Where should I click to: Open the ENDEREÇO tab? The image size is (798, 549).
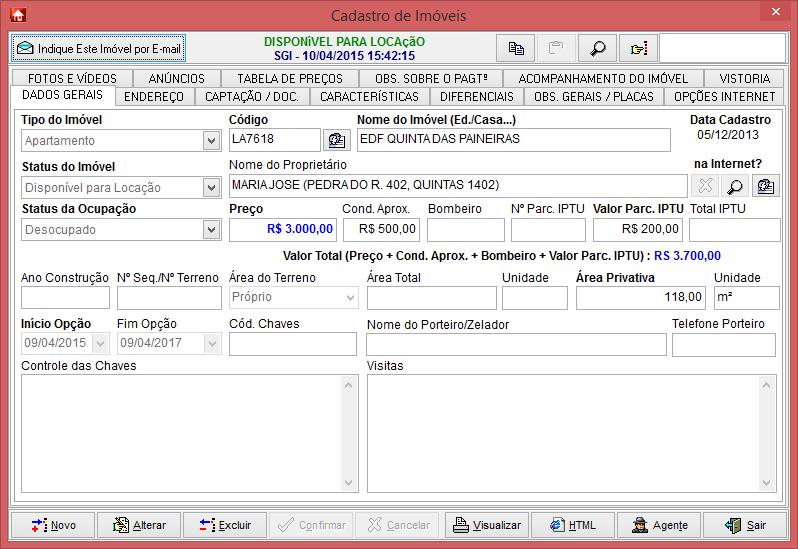[x=154, y=97]
